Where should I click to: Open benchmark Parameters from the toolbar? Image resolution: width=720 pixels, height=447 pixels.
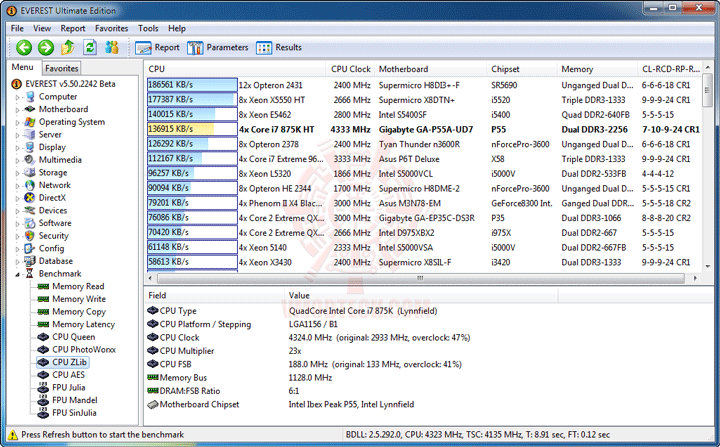217,47
